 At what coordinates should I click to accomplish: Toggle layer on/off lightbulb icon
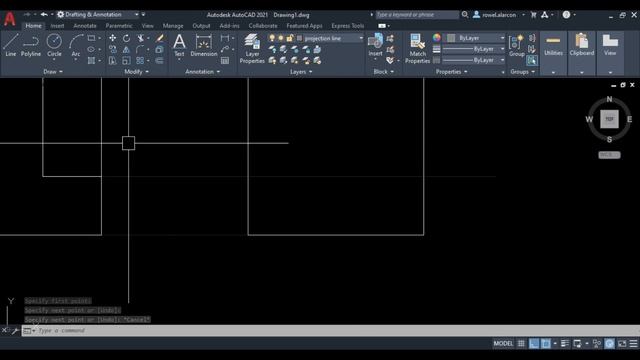pyautogui.click(x=272, y=38)
